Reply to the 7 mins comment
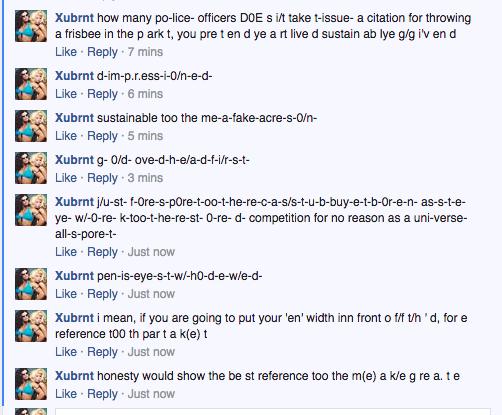The height and width of the screenshot is (415, 502). (102, 52)
